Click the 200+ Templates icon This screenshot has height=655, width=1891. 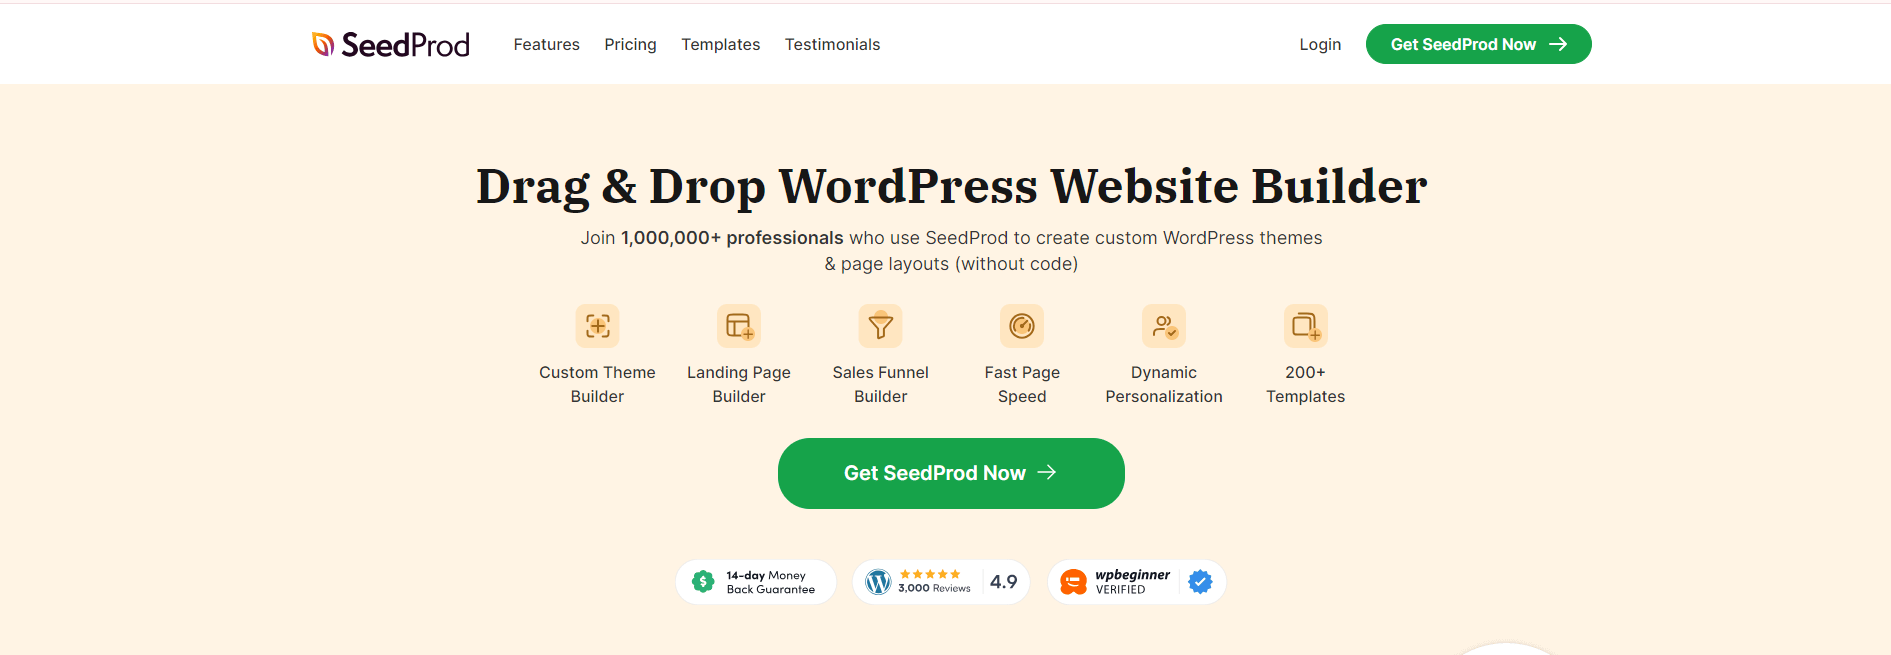(x=1306, y=326)
